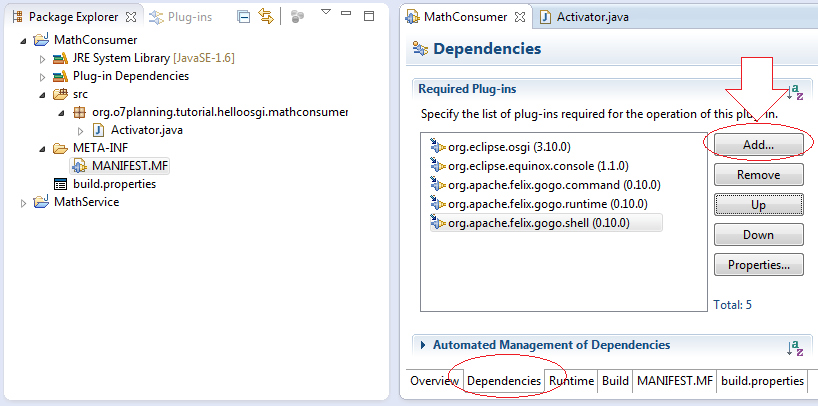Click Remove button
This screenshot has width=818, height=406.
coord(759,175)
